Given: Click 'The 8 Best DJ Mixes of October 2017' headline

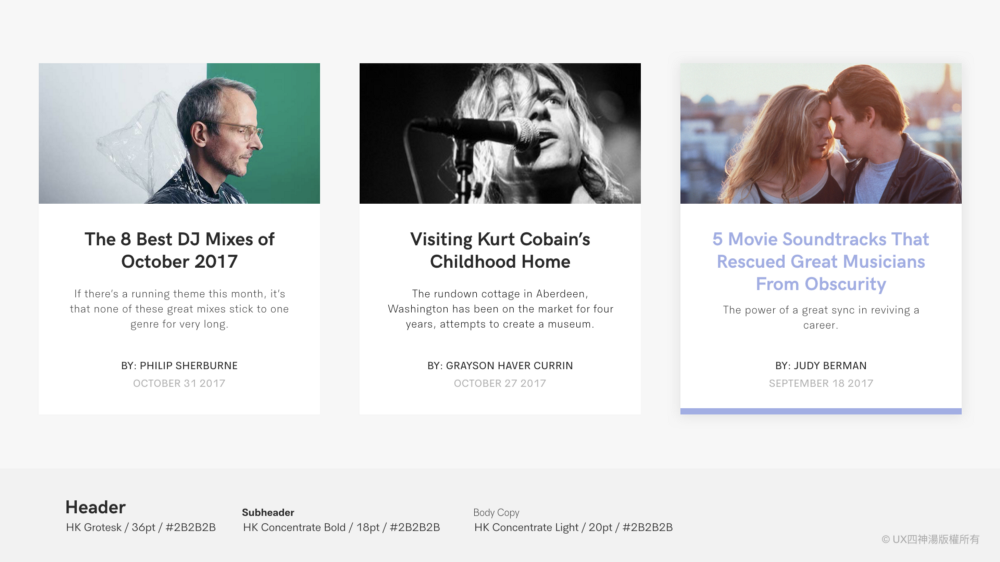Looking at the screenshot, I should (x=179, y=250).
